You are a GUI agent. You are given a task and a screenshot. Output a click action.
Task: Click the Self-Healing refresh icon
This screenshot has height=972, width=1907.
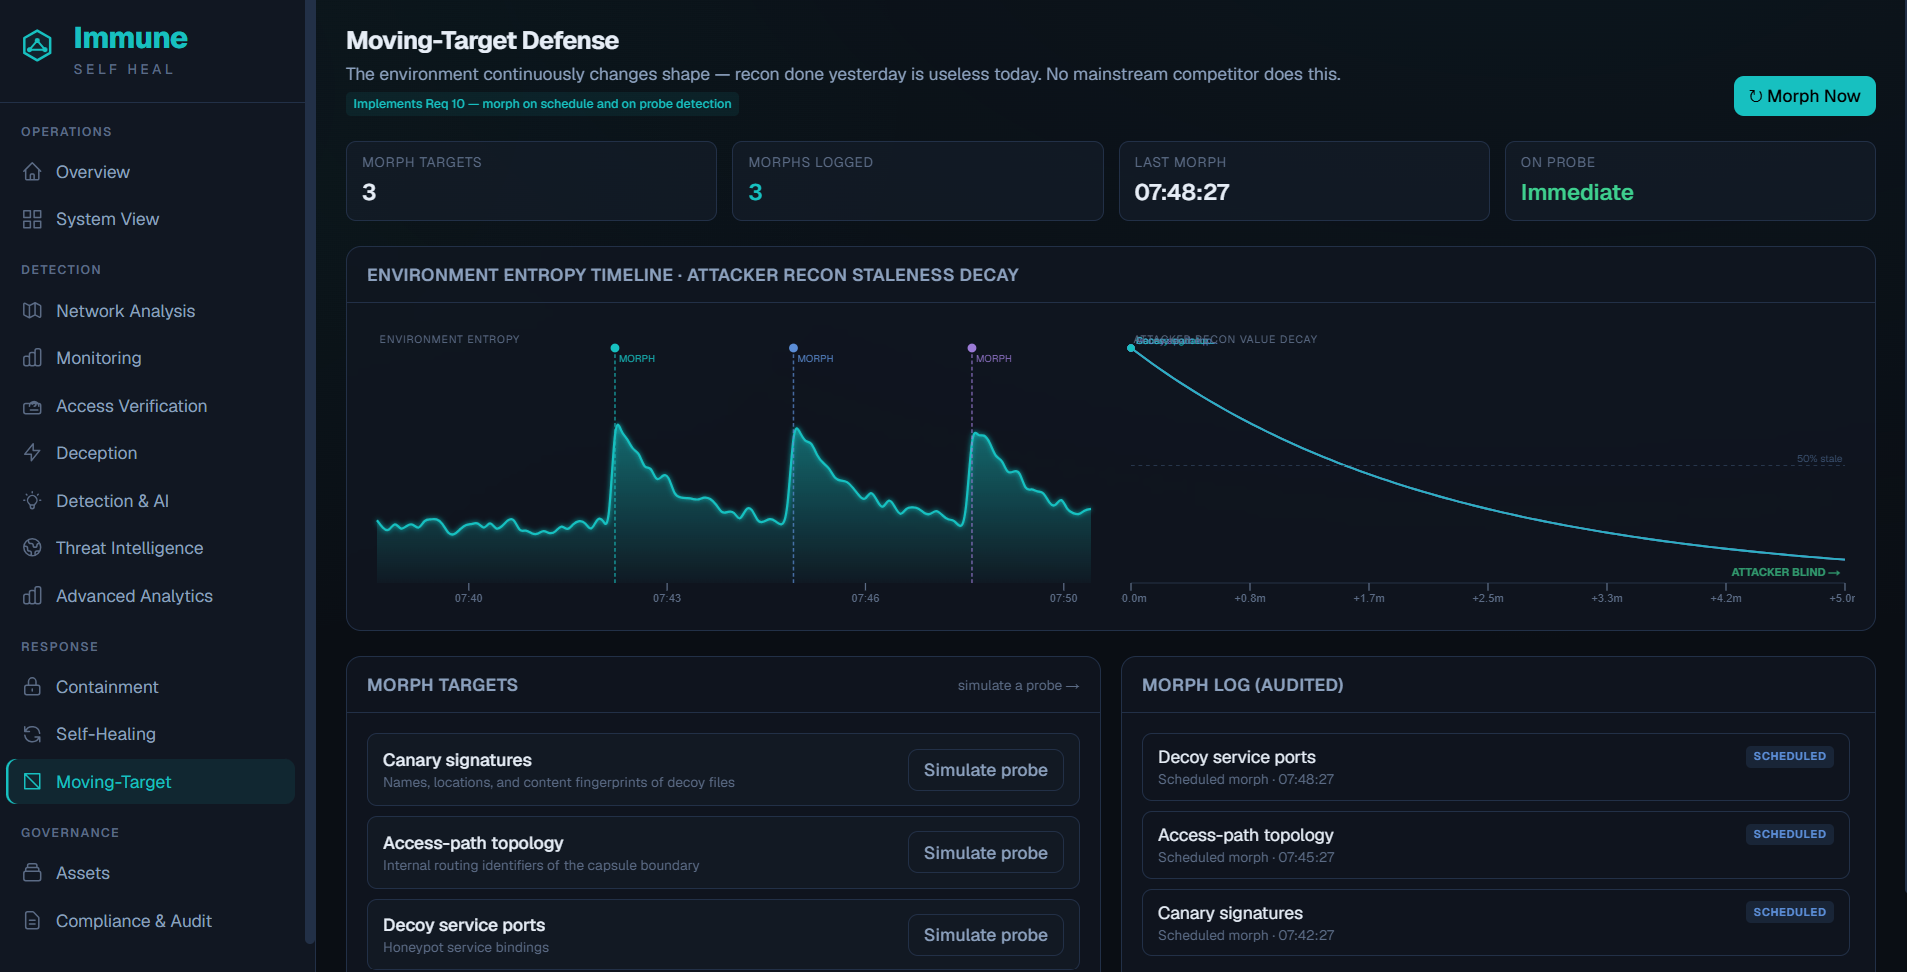tap(32, 734)
